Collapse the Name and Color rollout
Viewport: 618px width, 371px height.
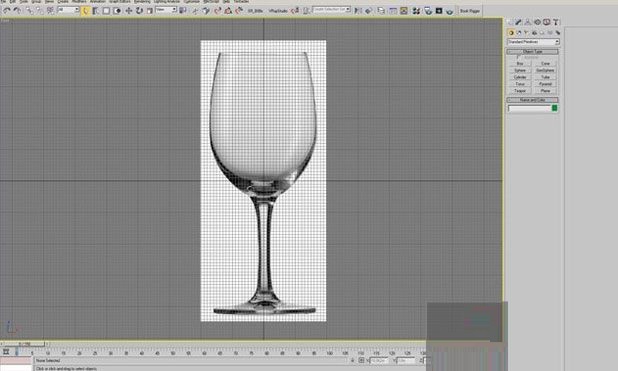click(x=532, y=100)
